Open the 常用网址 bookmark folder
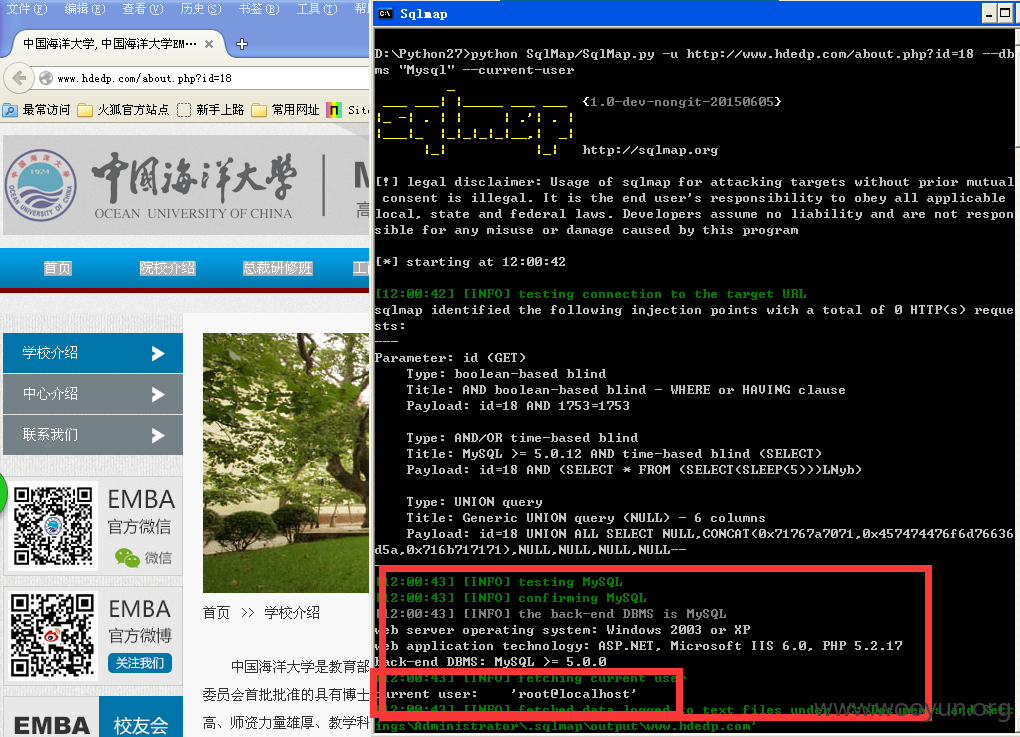Image resolution: width=1020 pixels, height=737 pixels. [286, 110]
